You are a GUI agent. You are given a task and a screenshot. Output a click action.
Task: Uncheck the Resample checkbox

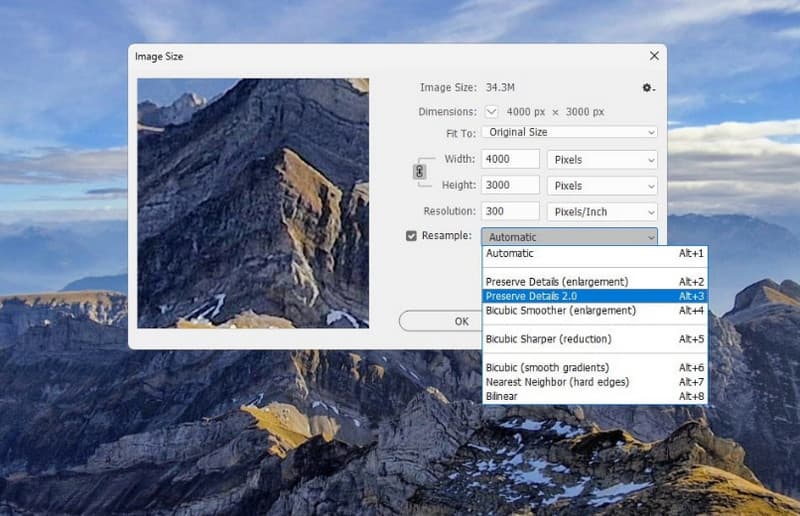(x=411, y=237)
